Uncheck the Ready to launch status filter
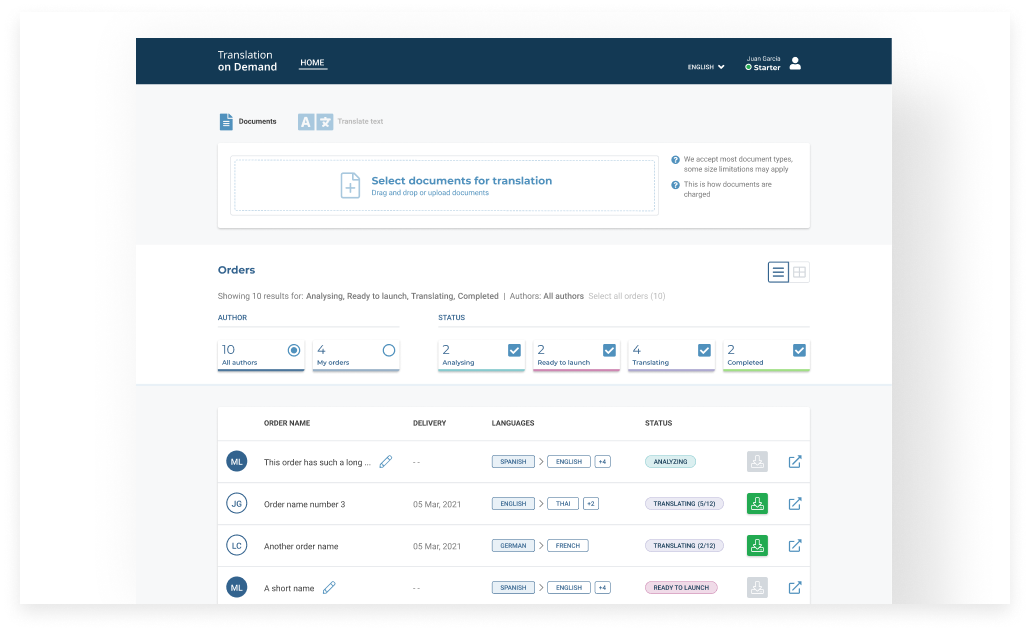 pos(610,350)
